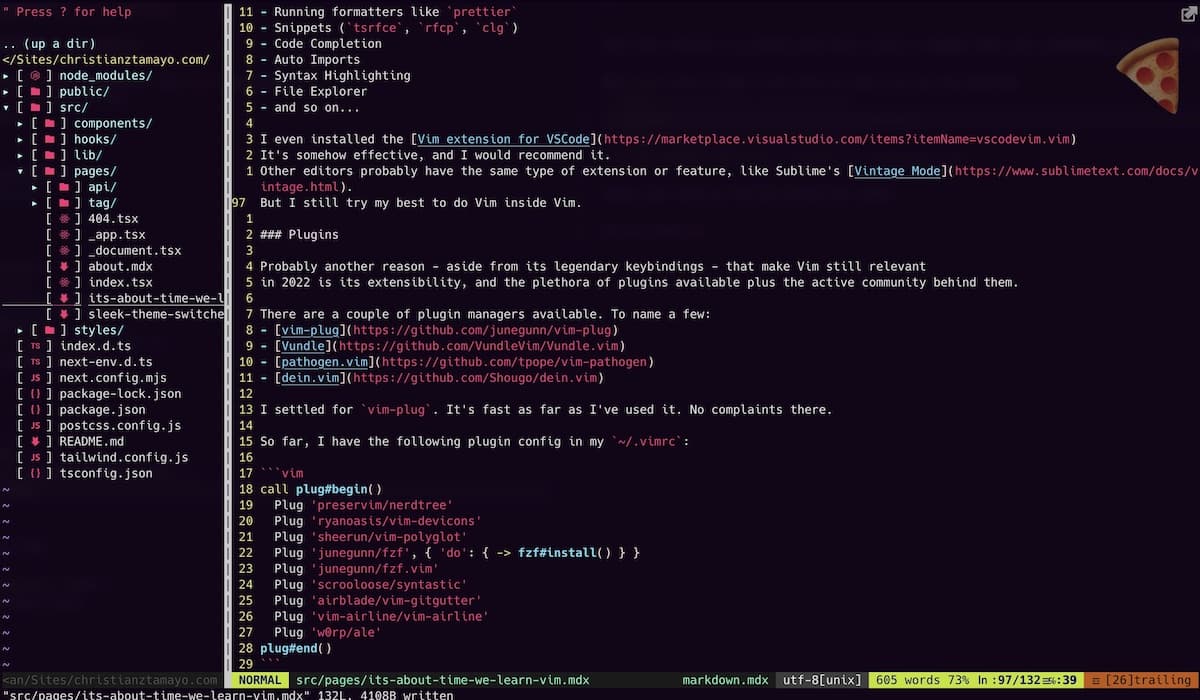Viewport: 1200px width, 700px height.
Task: Click the folder icon beside hooks/
Action: pos(50,139)
